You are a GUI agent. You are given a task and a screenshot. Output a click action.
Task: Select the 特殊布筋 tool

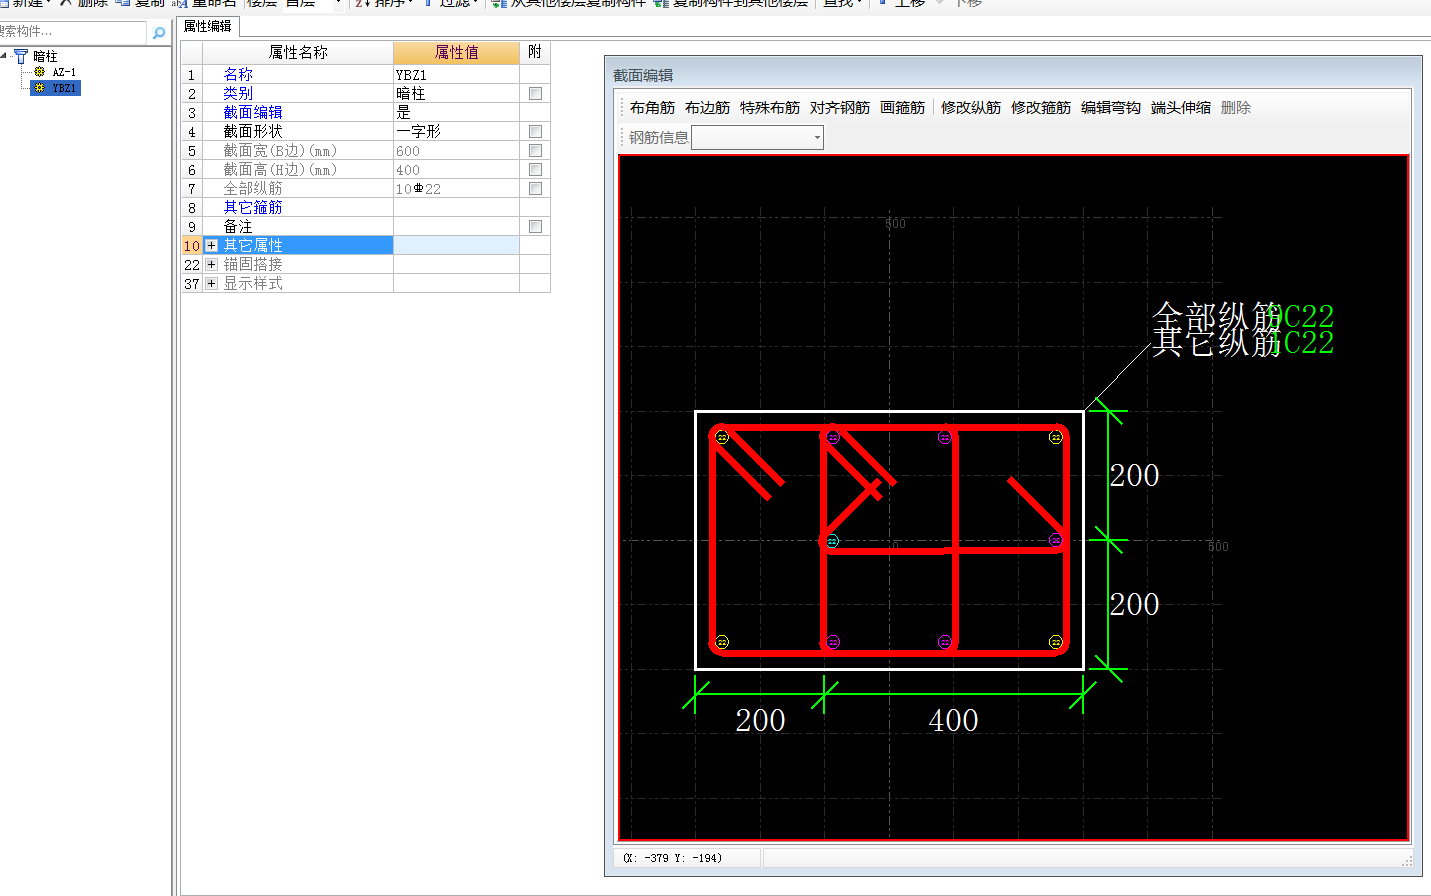[770, 107]
